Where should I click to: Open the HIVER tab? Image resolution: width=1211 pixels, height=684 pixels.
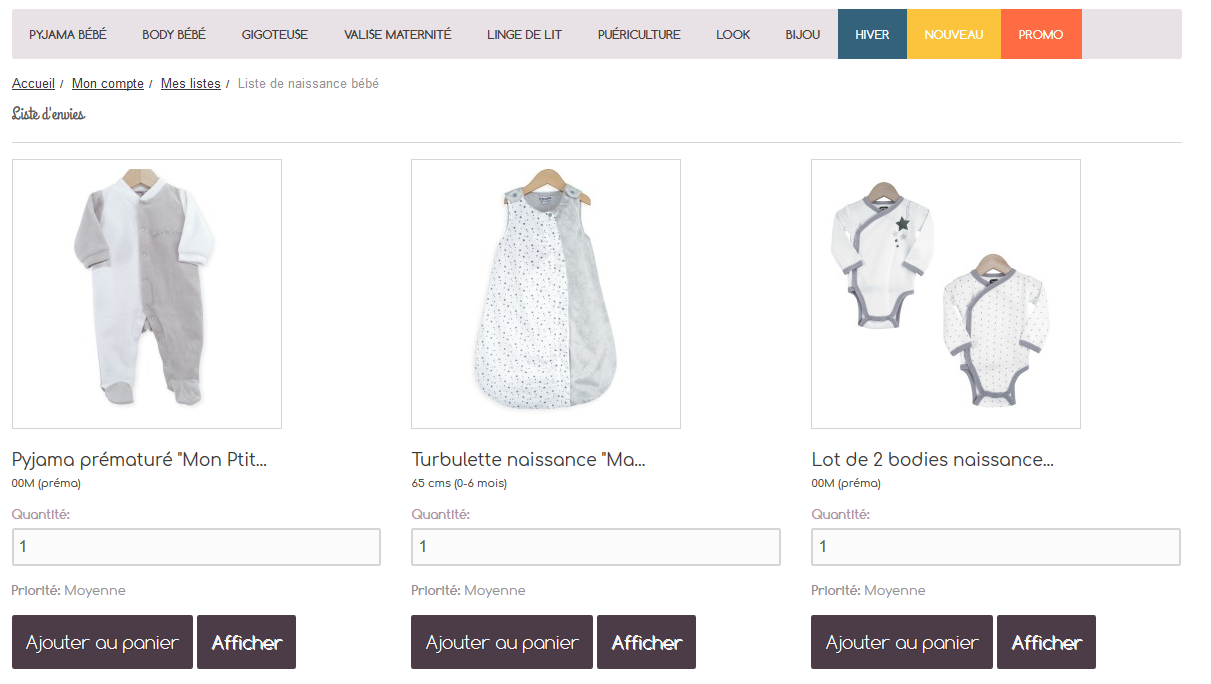click(872, 34)
